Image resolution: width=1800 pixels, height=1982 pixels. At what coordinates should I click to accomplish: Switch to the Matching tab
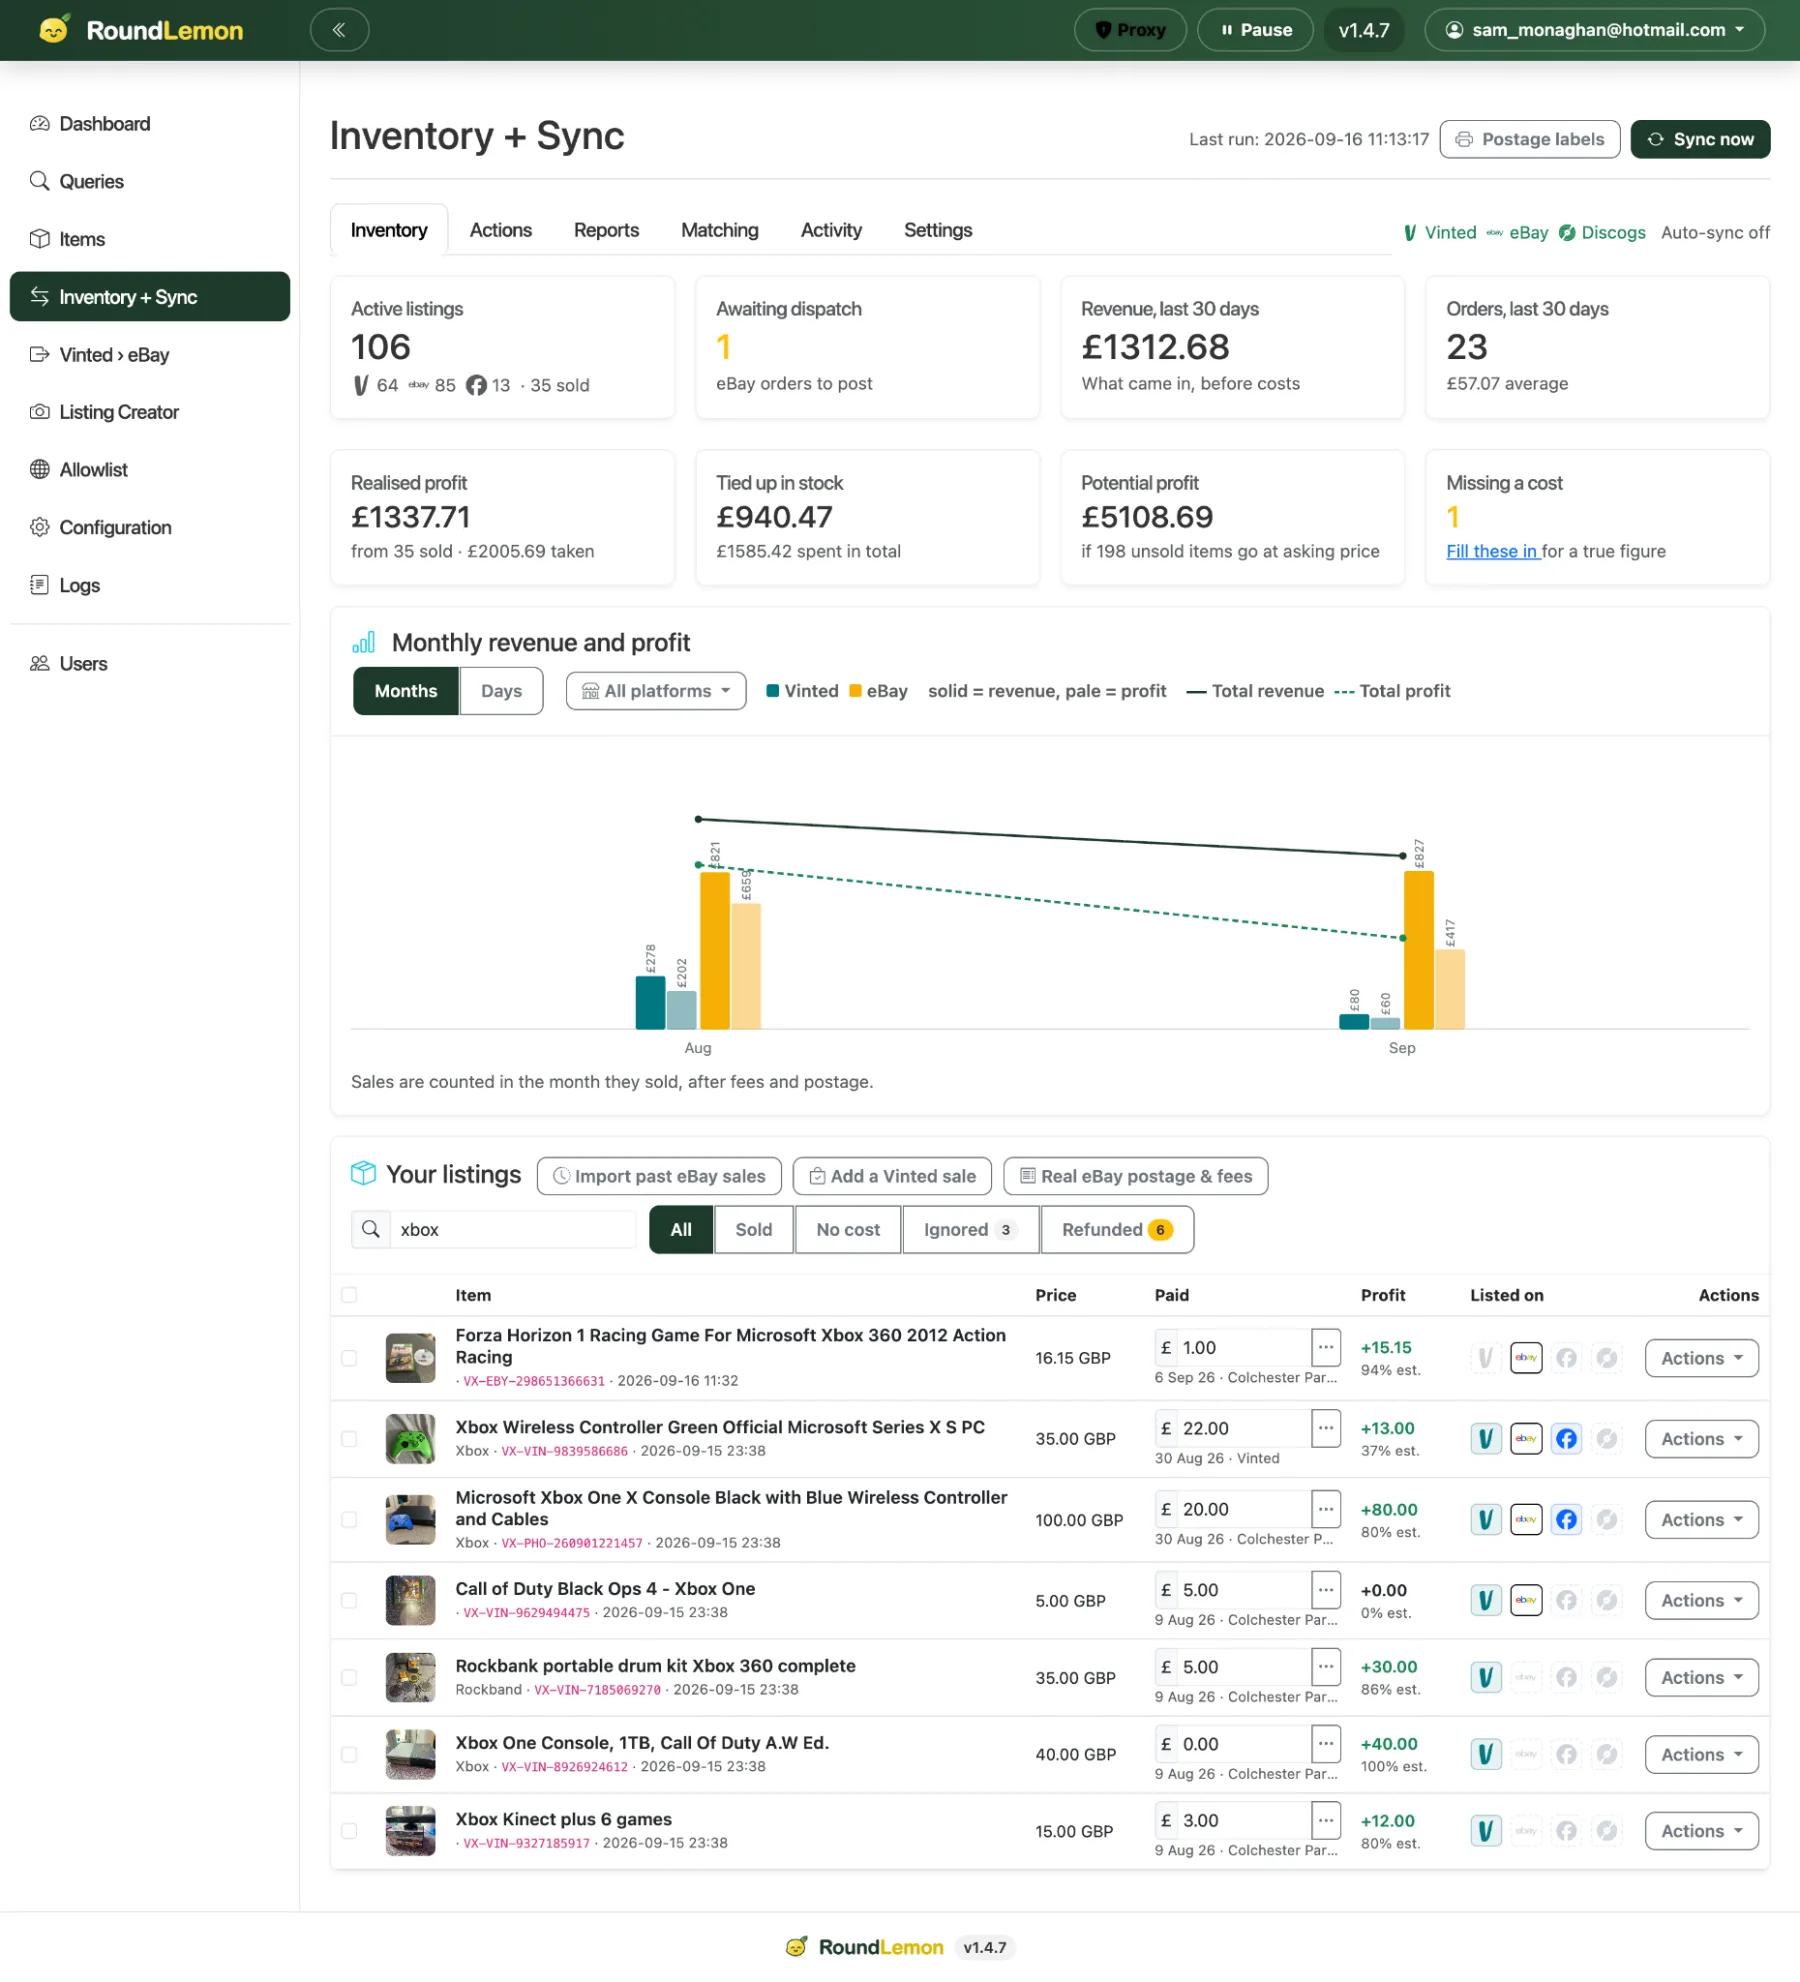tap(720, 230)
